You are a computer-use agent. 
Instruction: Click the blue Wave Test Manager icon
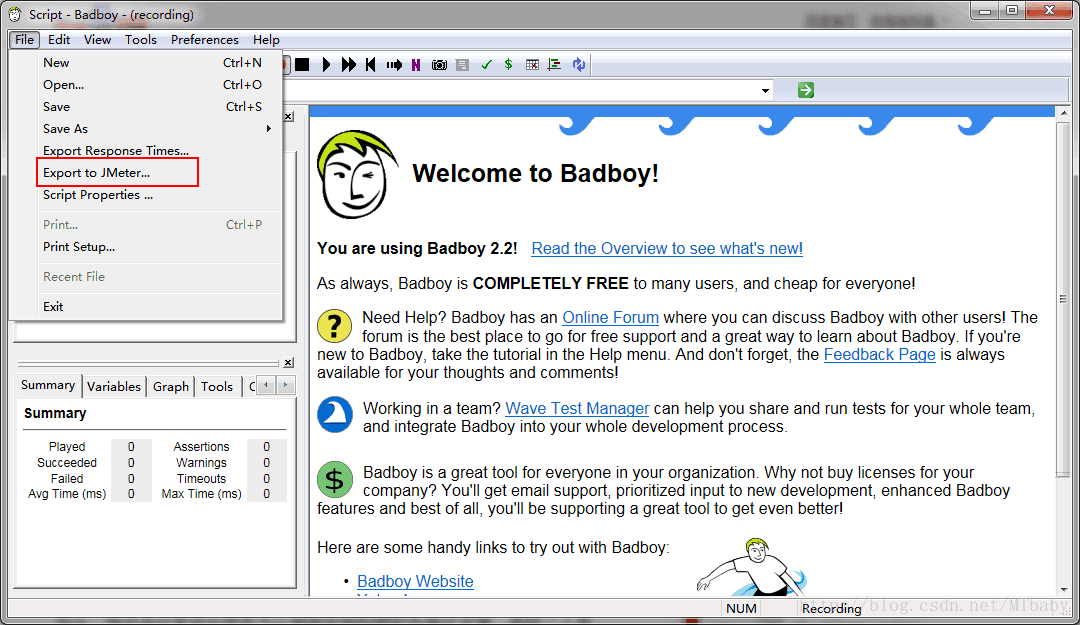[335, 415]
